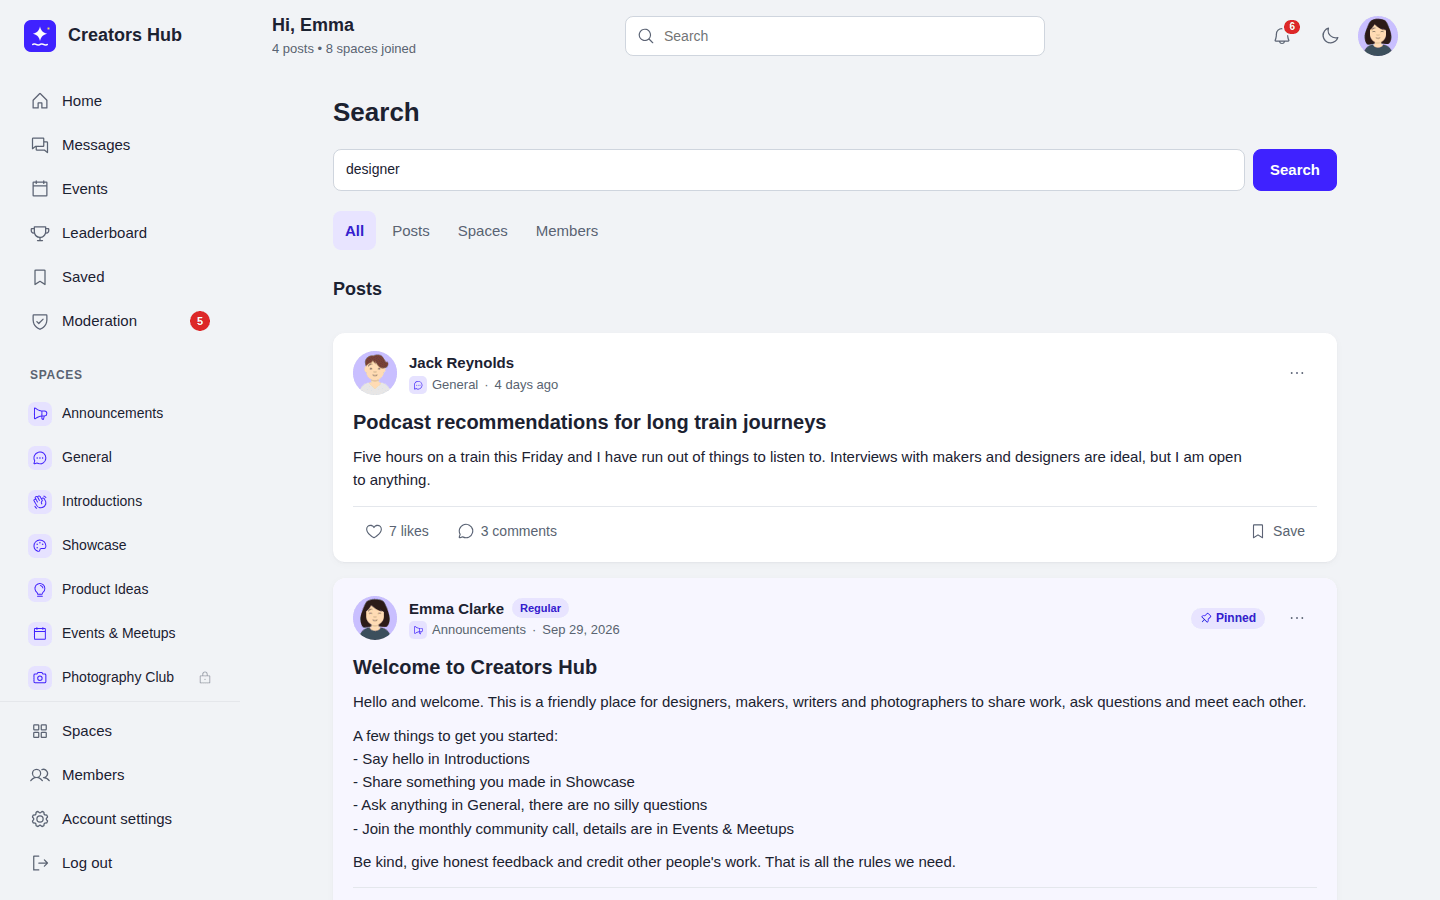1440x900 pixels.
Task: Select the All results tab
Action: click(355, 231)
